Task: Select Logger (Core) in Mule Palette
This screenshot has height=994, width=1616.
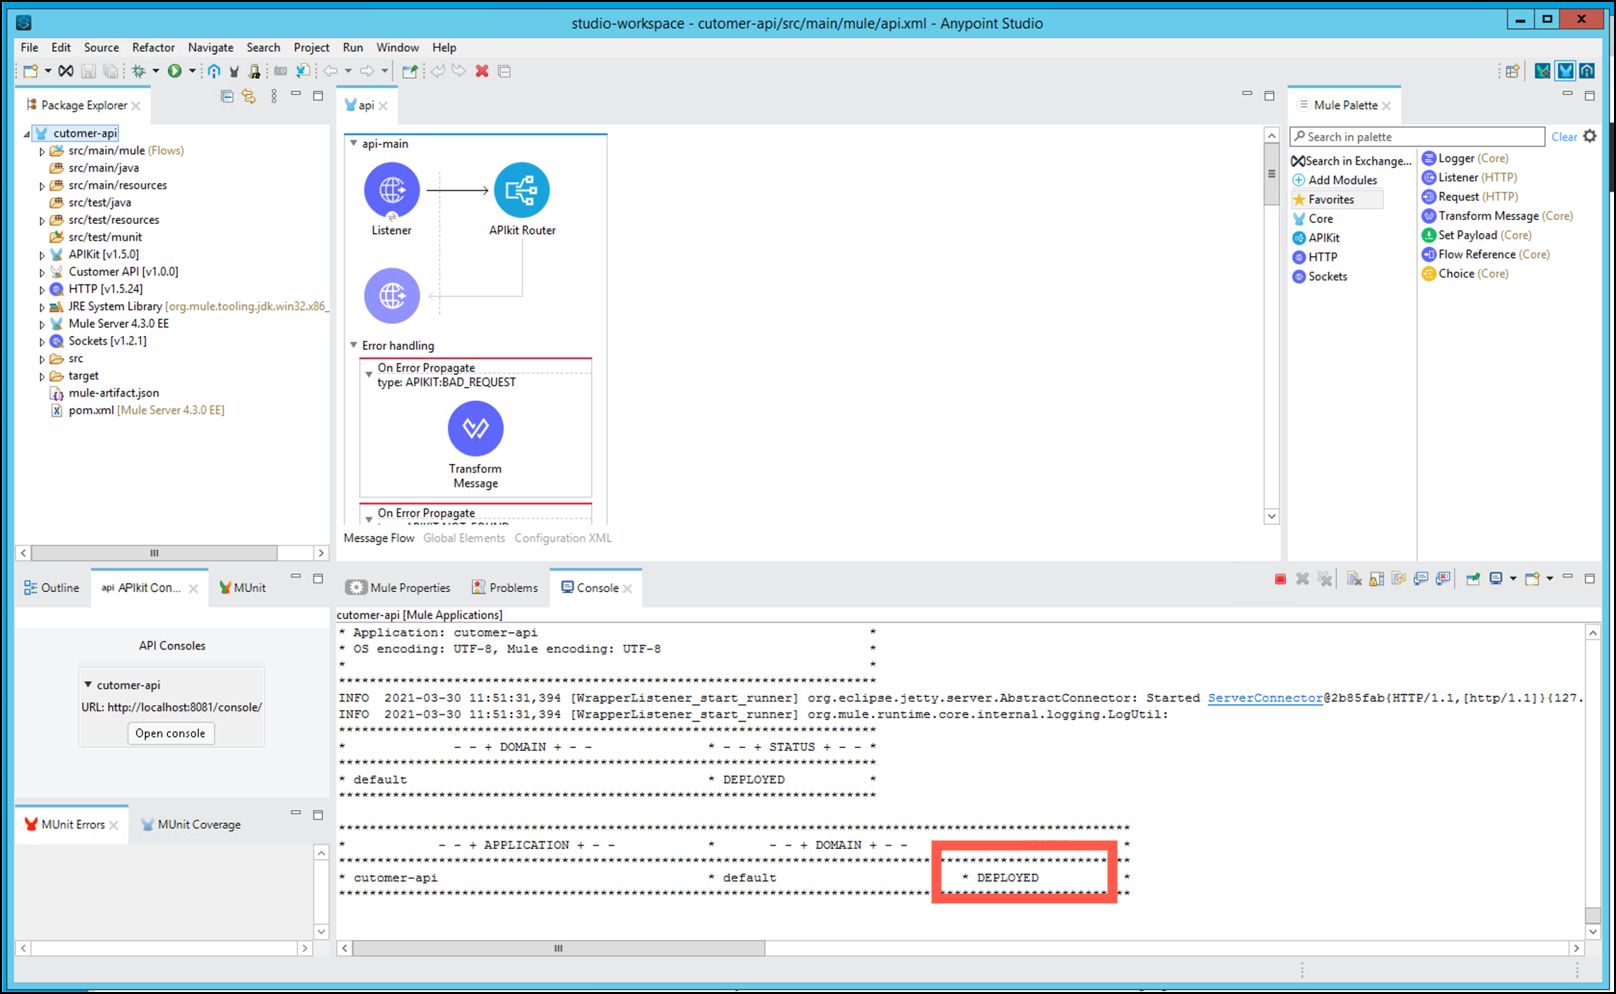Action: (1465, 158)
